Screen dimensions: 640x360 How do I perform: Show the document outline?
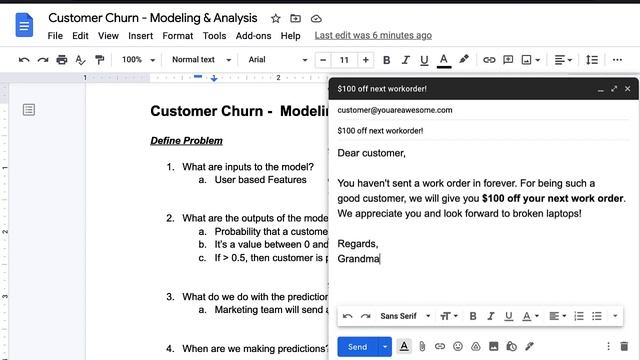click(x=29, y=109)
